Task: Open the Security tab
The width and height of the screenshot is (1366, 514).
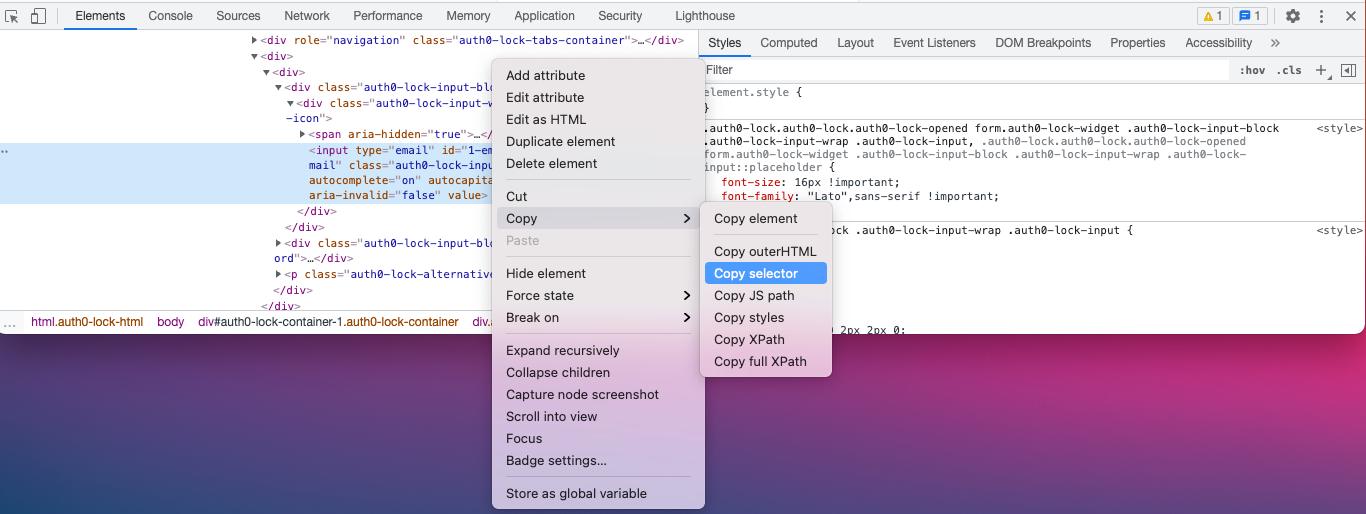Action: click(620, 16)
